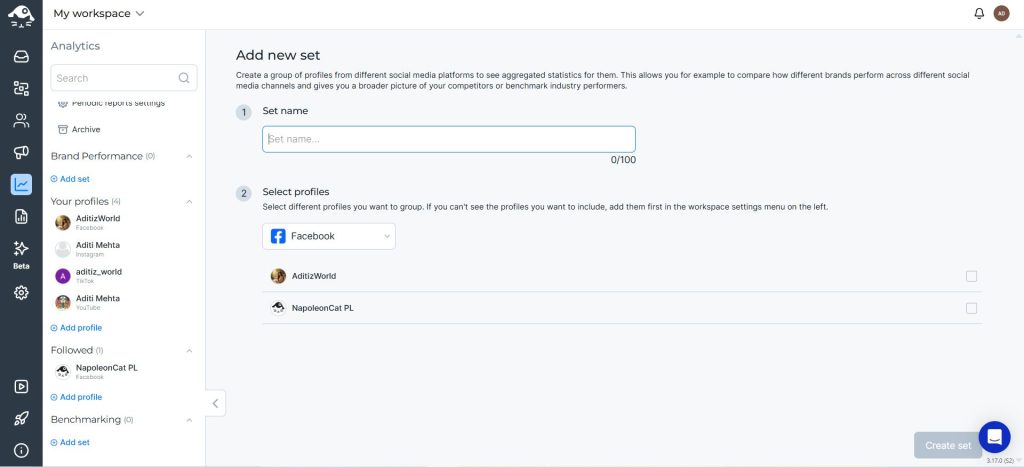This screenshot has height=467, width=1024.
Task: Click the Brand Performance heading
Action: pos(97,156)
